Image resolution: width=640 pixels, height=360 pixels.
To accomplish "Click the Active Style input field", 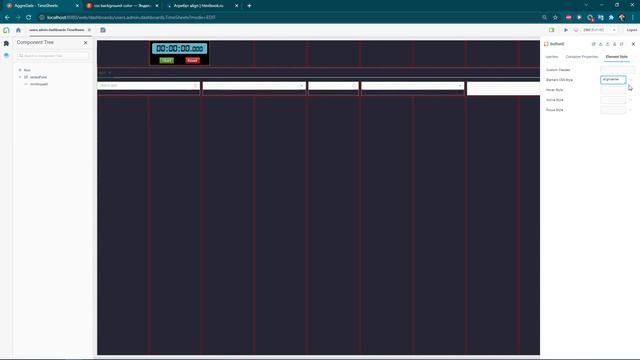I will click(613, 100).
